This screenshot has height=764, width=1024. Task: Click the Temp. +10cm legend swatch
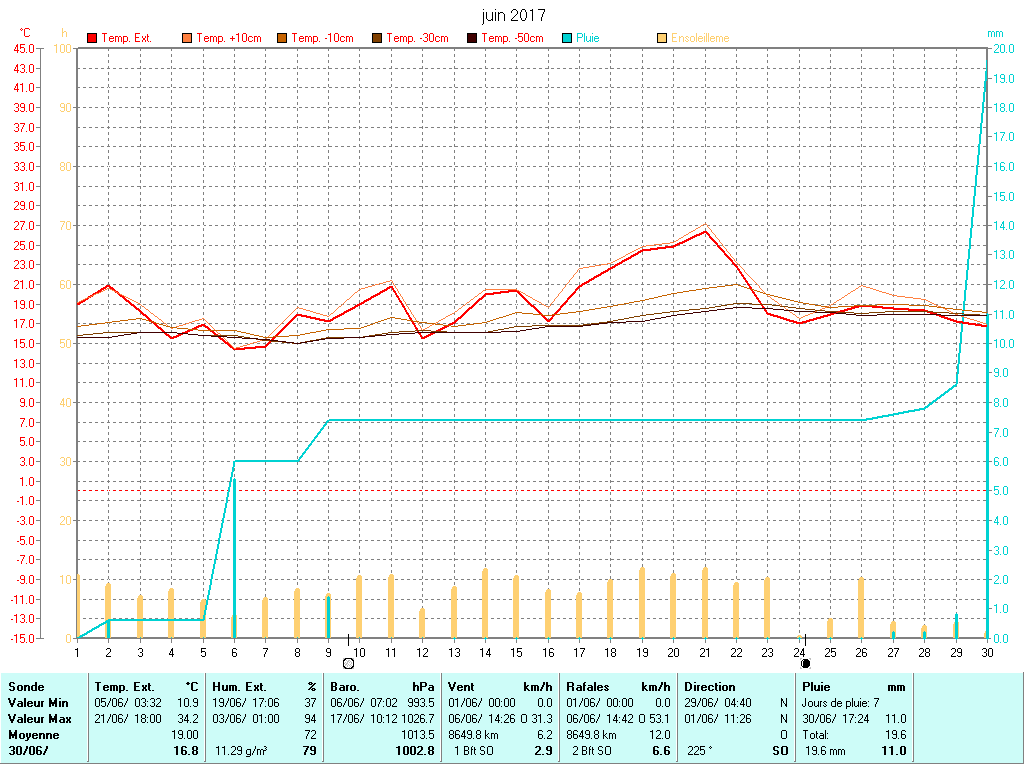click(187, 38)
